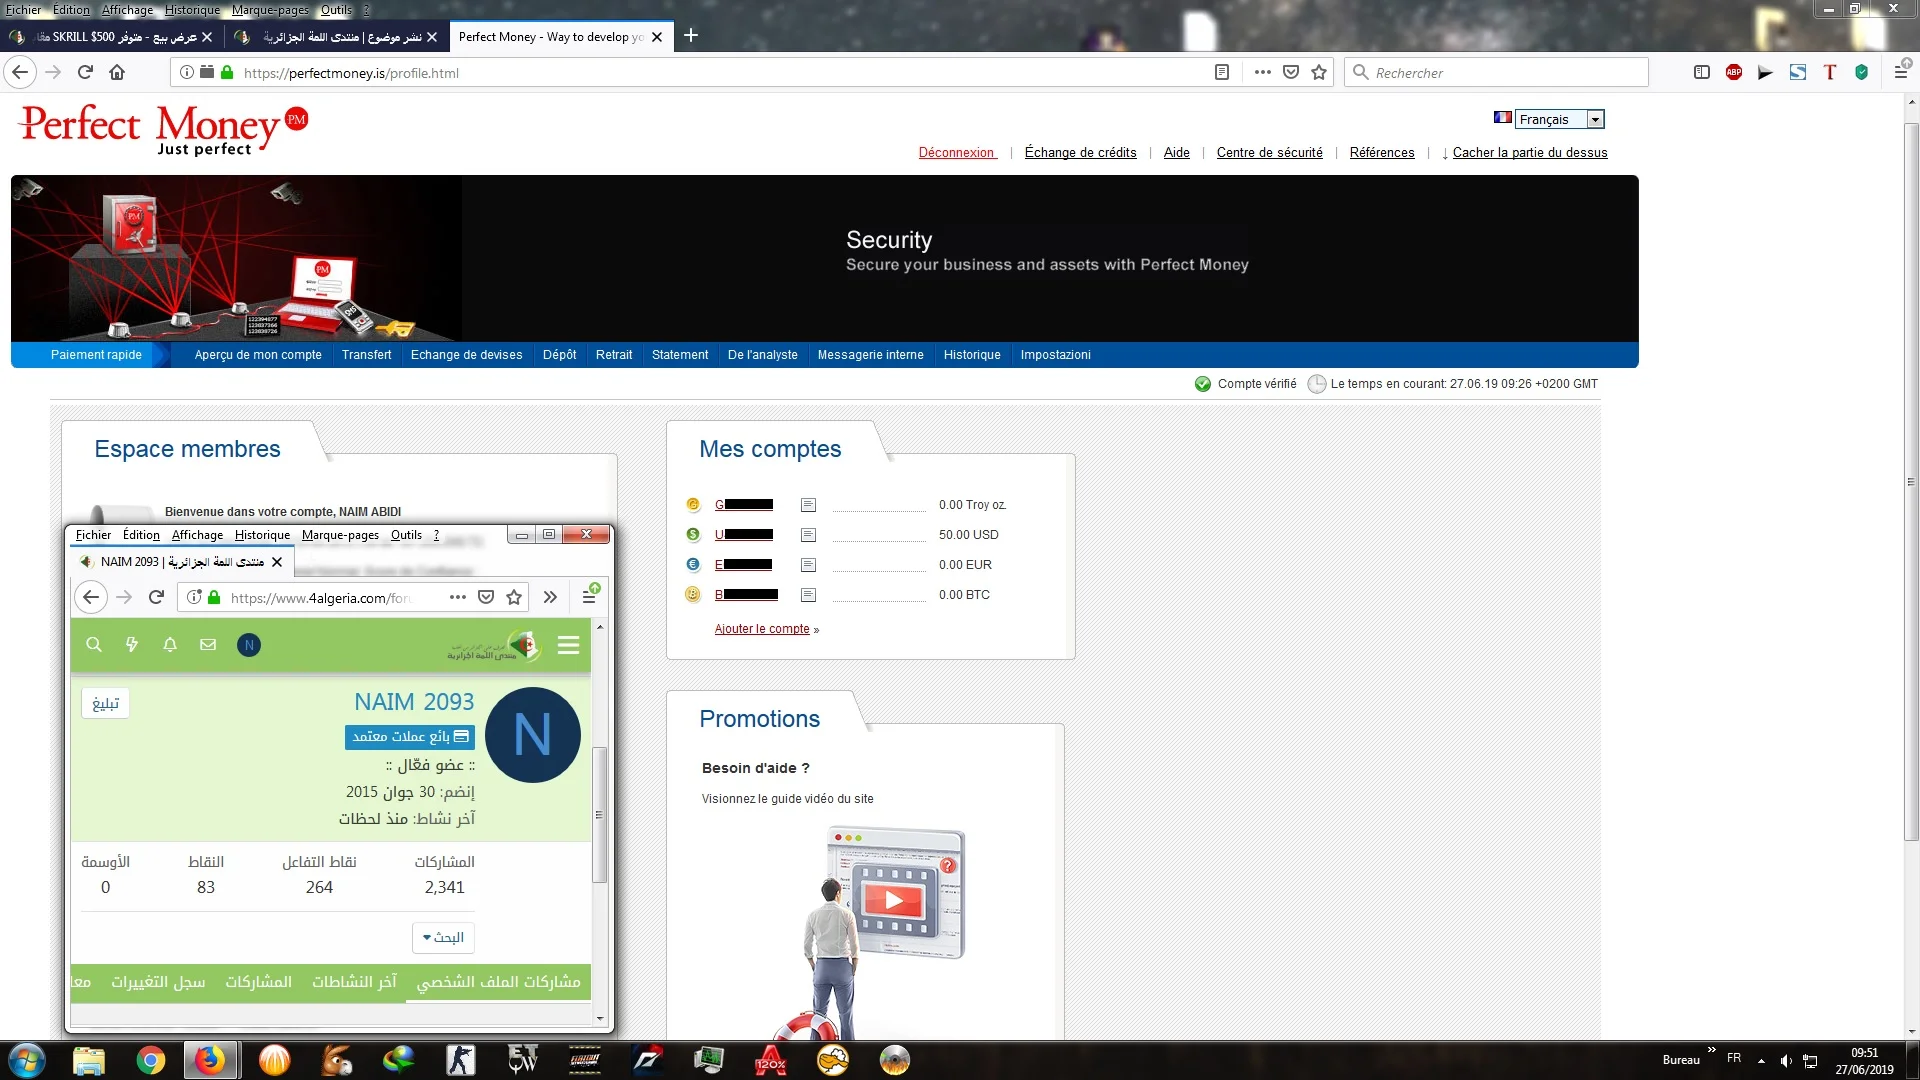
Task: Play the help guide video thumbnail
Action: (894, 900)
